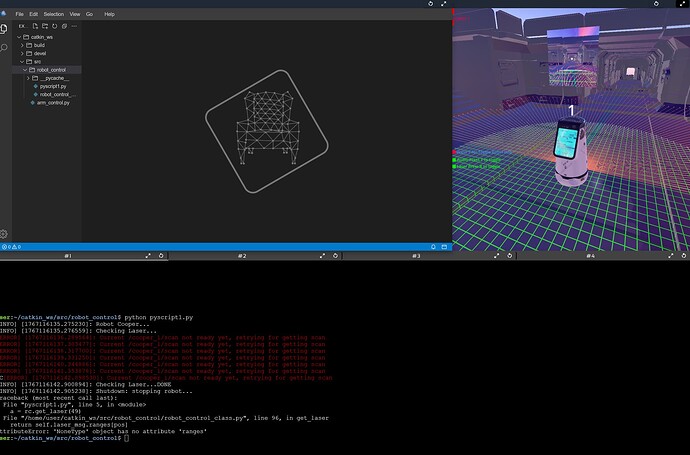Open the Search view in the activity bar

(x=5, y=47)
